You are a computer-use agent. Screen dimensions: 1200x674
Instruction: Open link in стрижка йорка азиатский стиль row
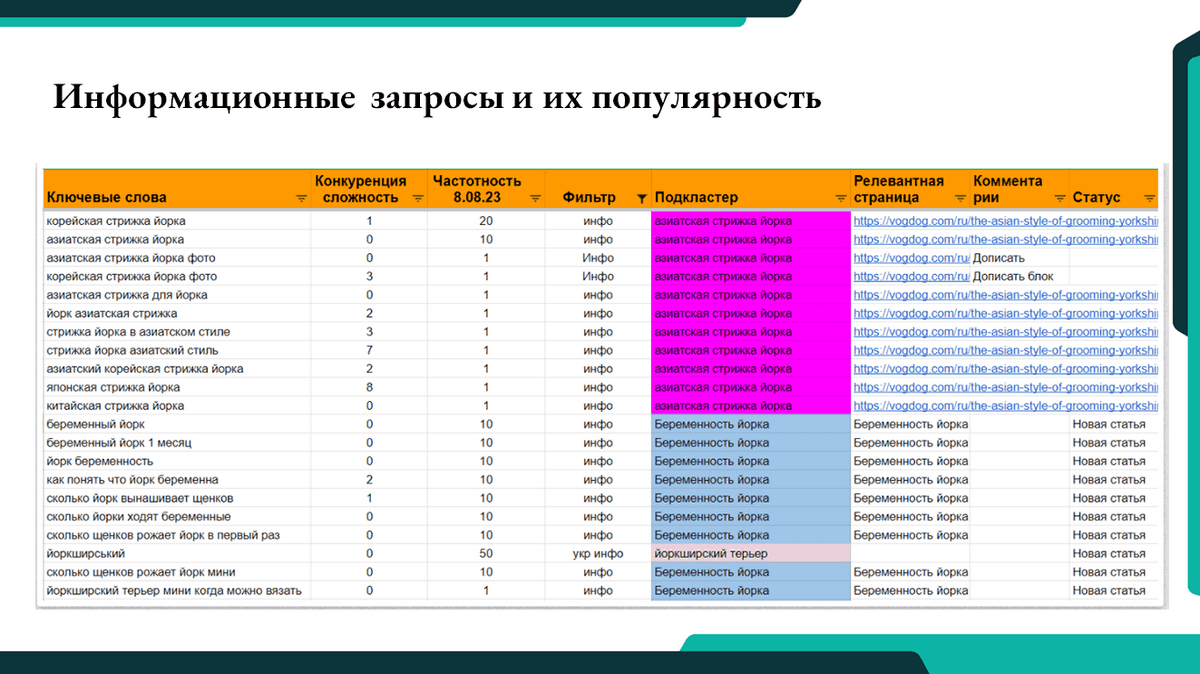[1005, 350]
